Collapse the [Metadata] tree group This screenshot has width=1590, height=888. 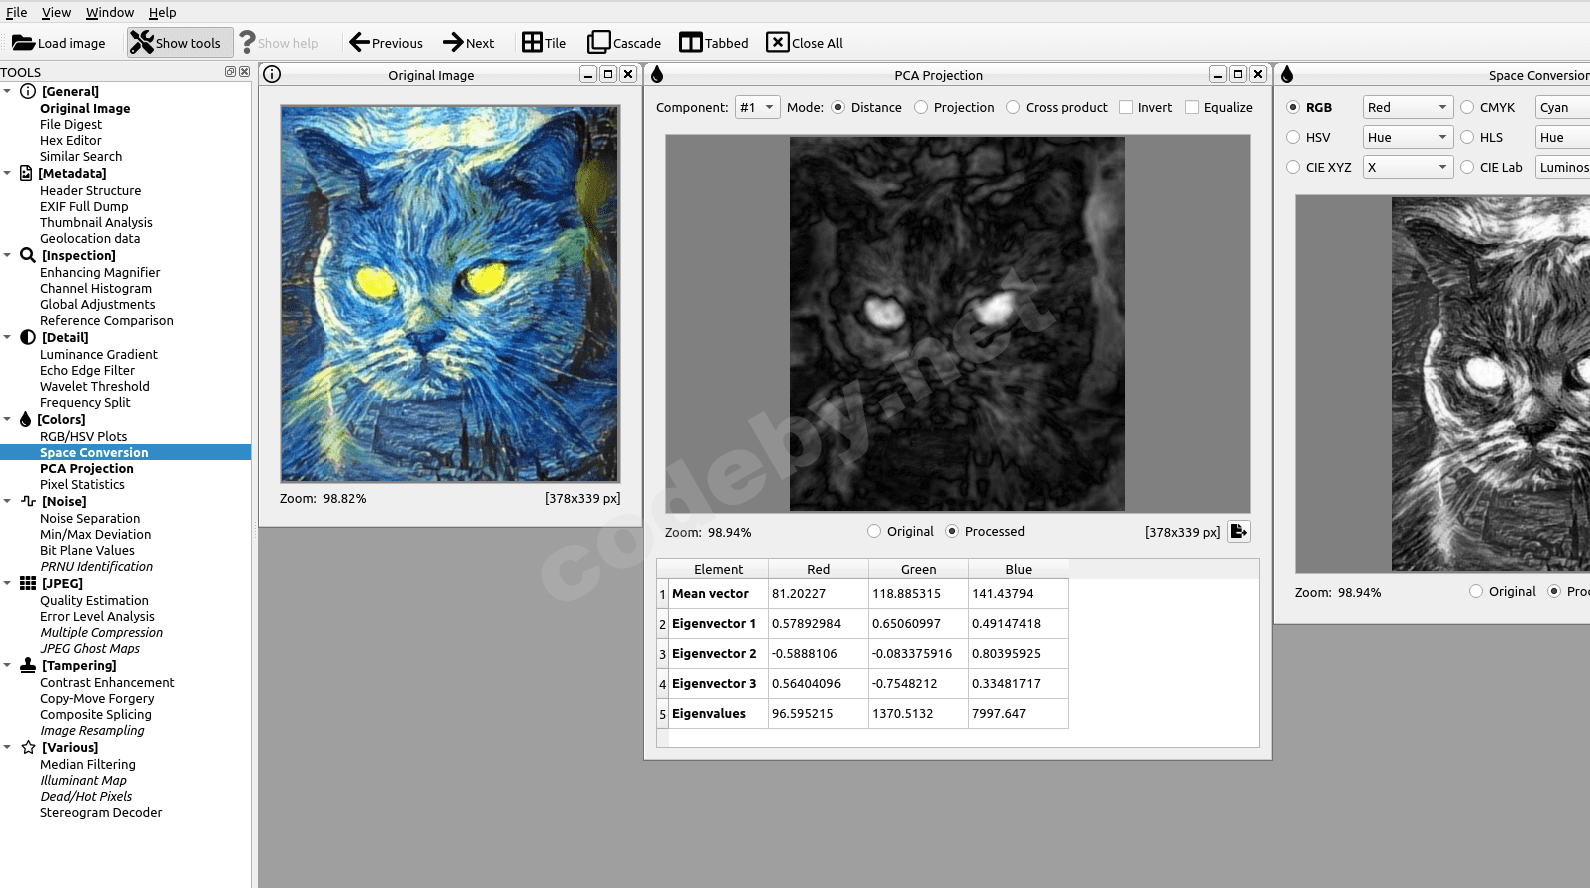pos(8,174)
